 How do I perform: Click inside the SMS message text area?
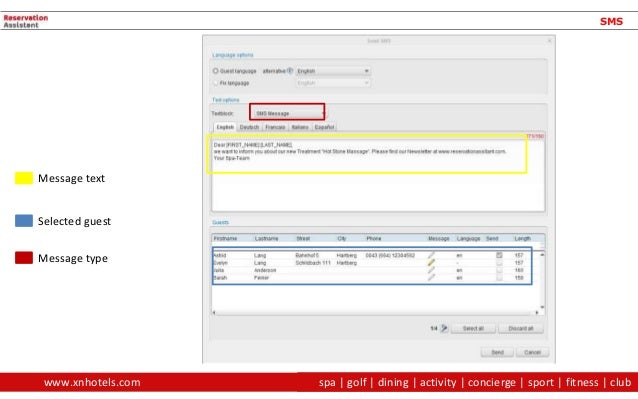(378, 176)
